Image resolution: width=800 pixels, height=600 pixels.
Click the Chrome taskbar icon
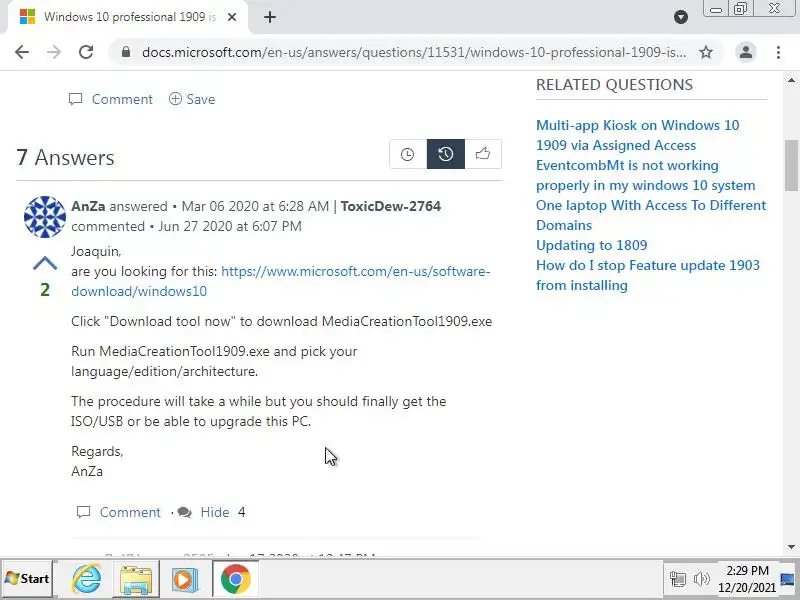[235, 579]
